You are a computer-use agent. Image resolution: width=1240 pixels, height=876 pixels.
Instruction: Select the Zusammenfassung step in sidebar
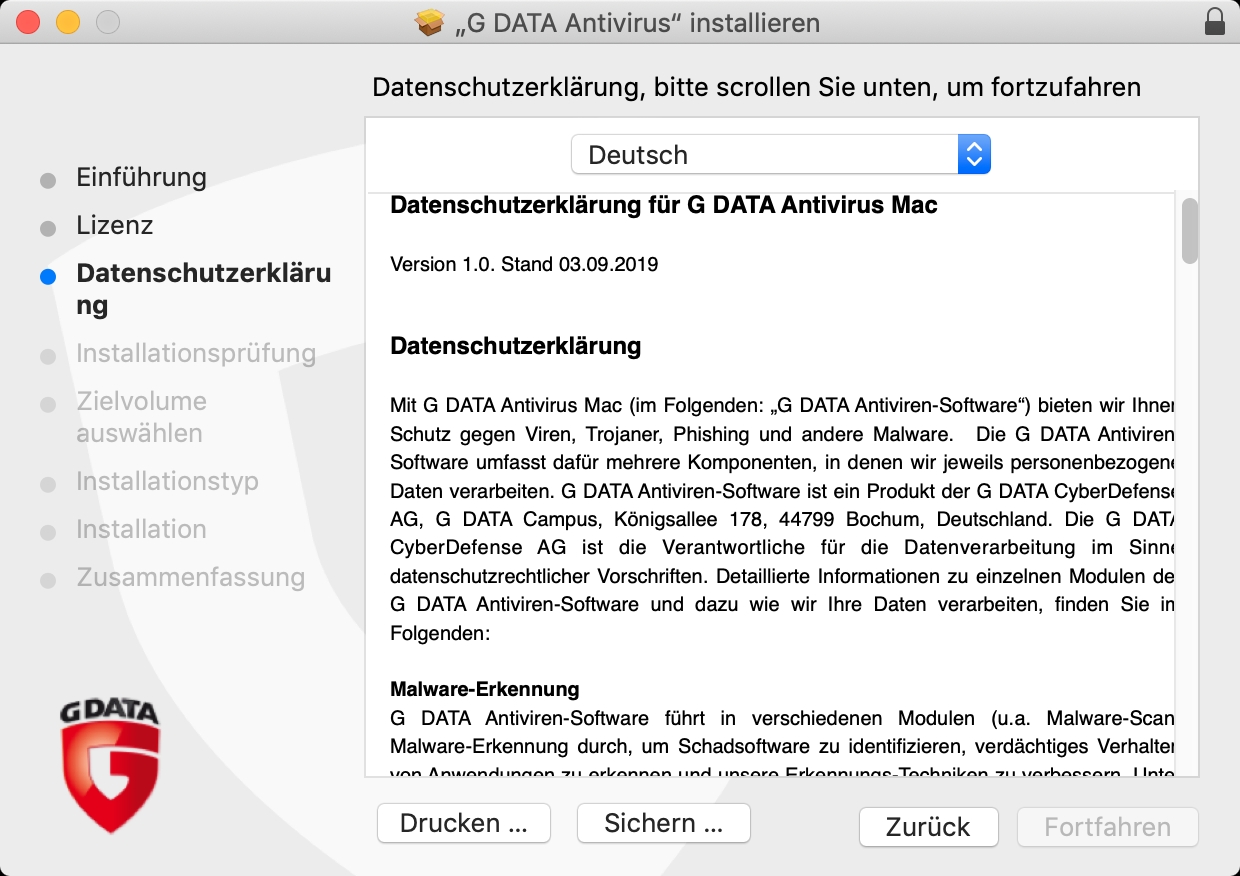click(x=190, y=577)
